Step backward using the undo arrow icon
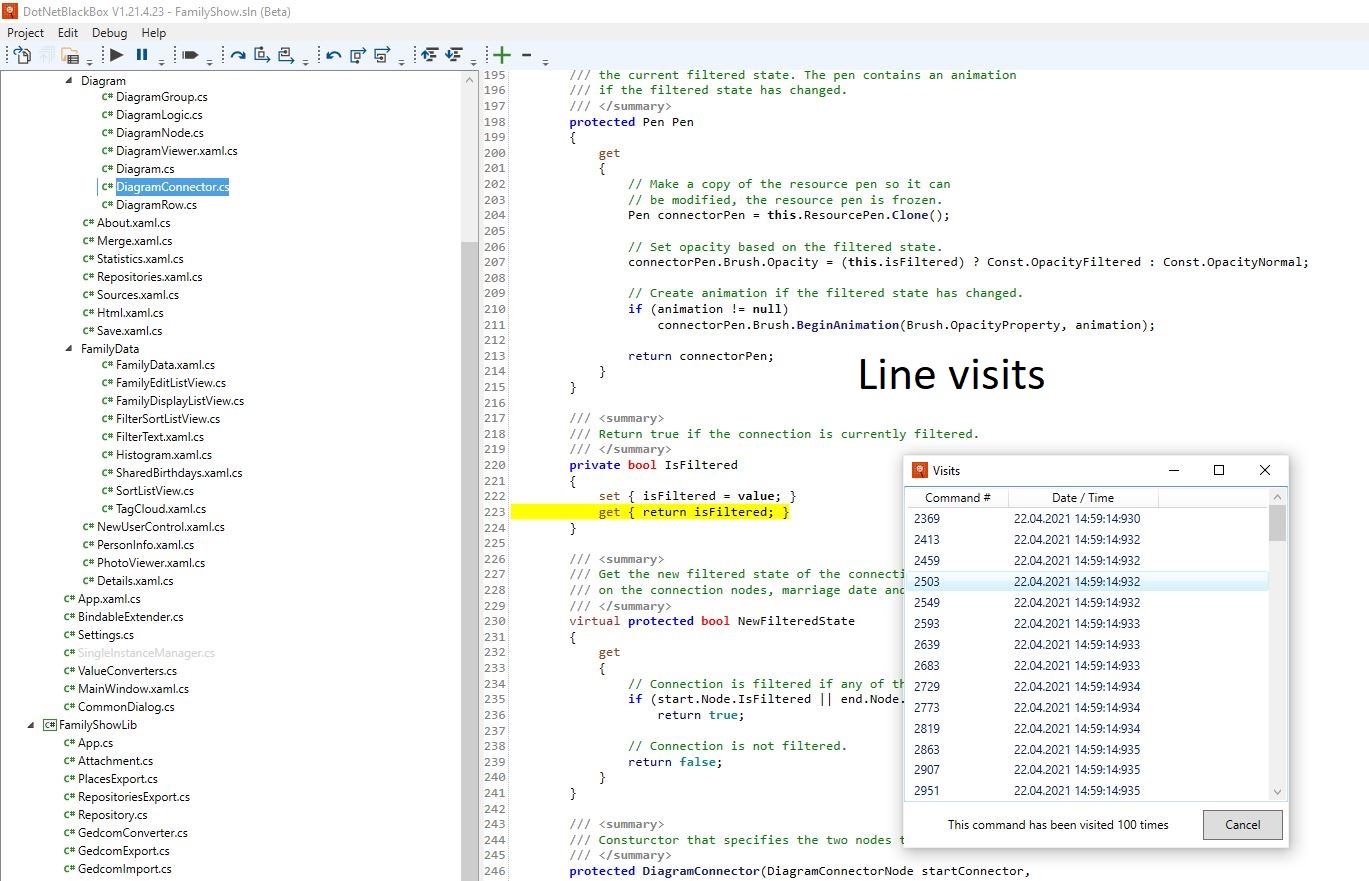The width and height of the screenshot is (1369, 881). coord(334,55)
